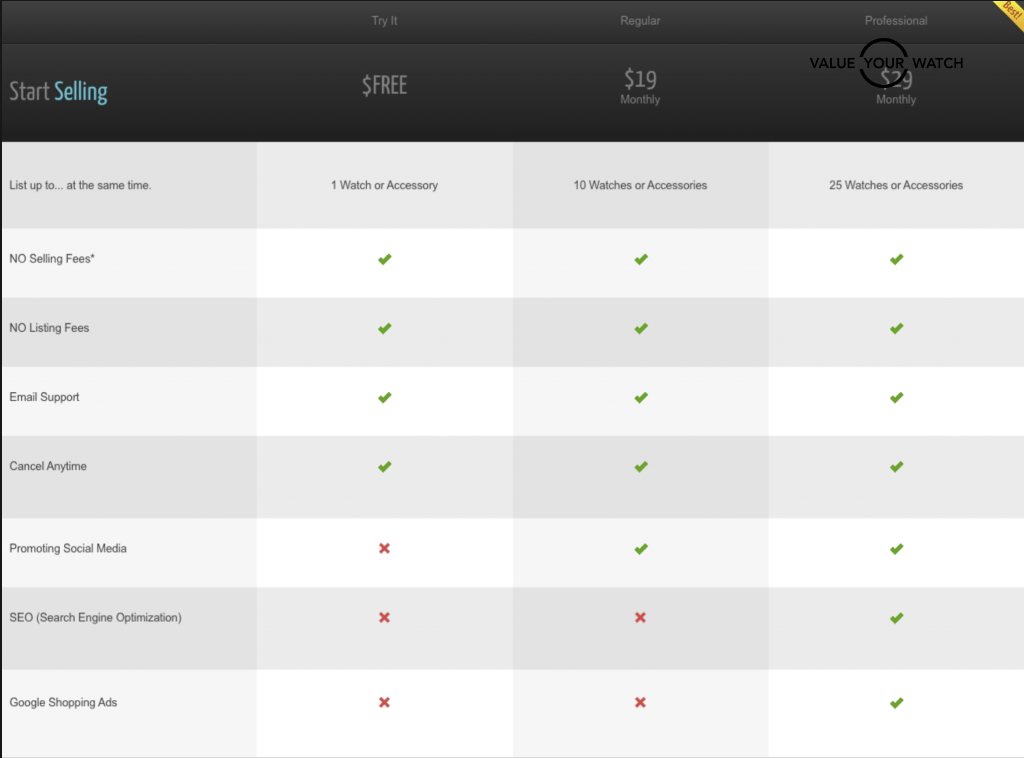
Task: Click the 25 Watches or Accessories cell
Action: point(896,185)
